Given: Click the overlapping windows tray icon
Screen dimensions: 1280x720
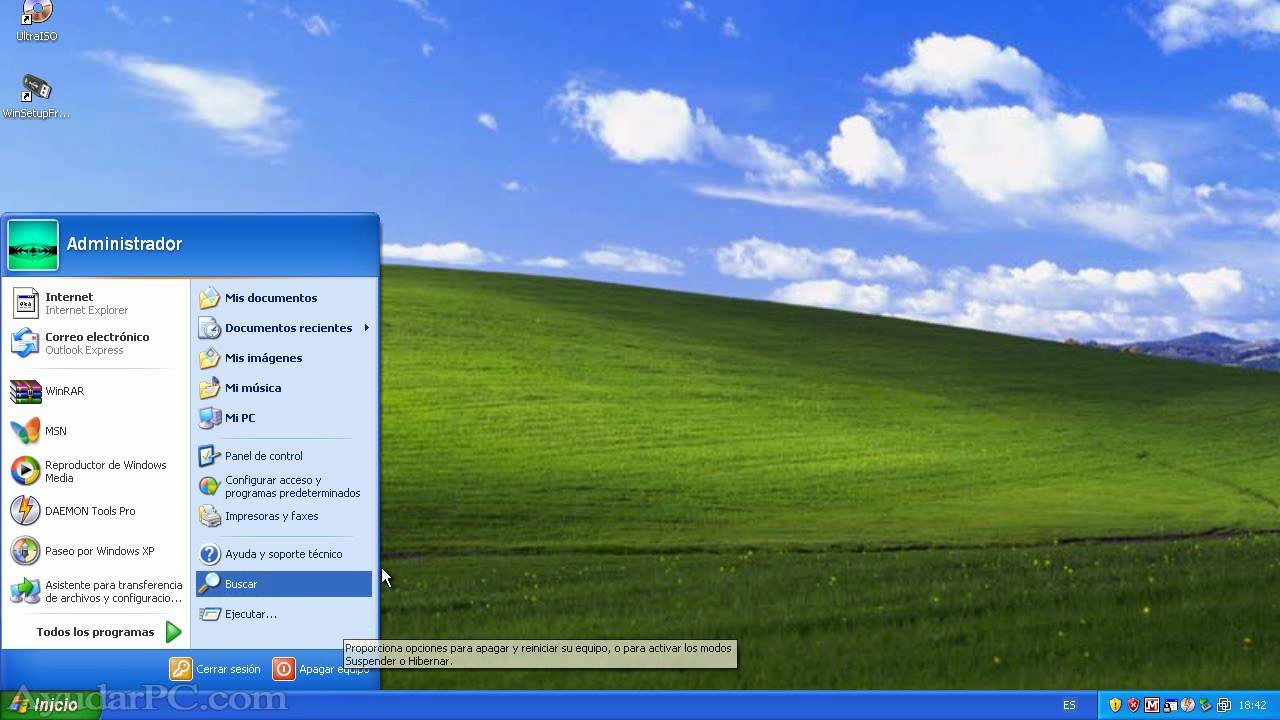Looking at the screenshot, I should pyautogui.click(x=1224, y=705).
